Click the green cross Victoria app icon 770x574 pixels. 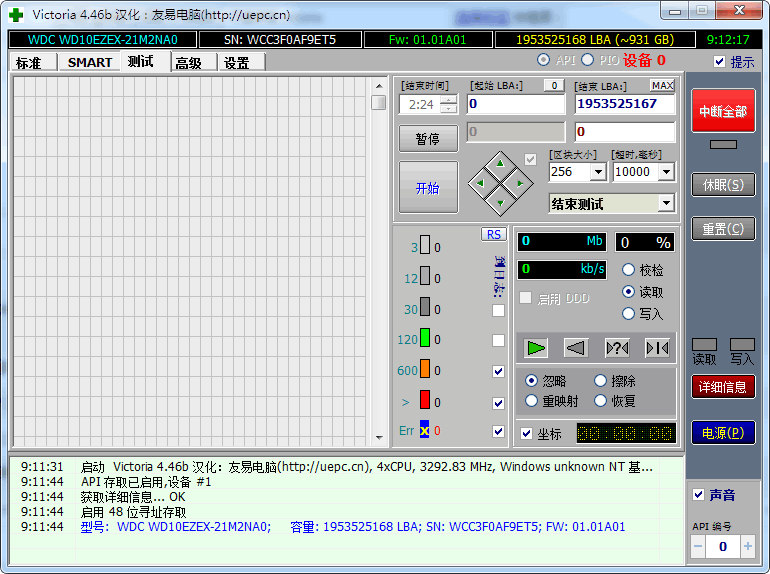click(x=16, y=14)
